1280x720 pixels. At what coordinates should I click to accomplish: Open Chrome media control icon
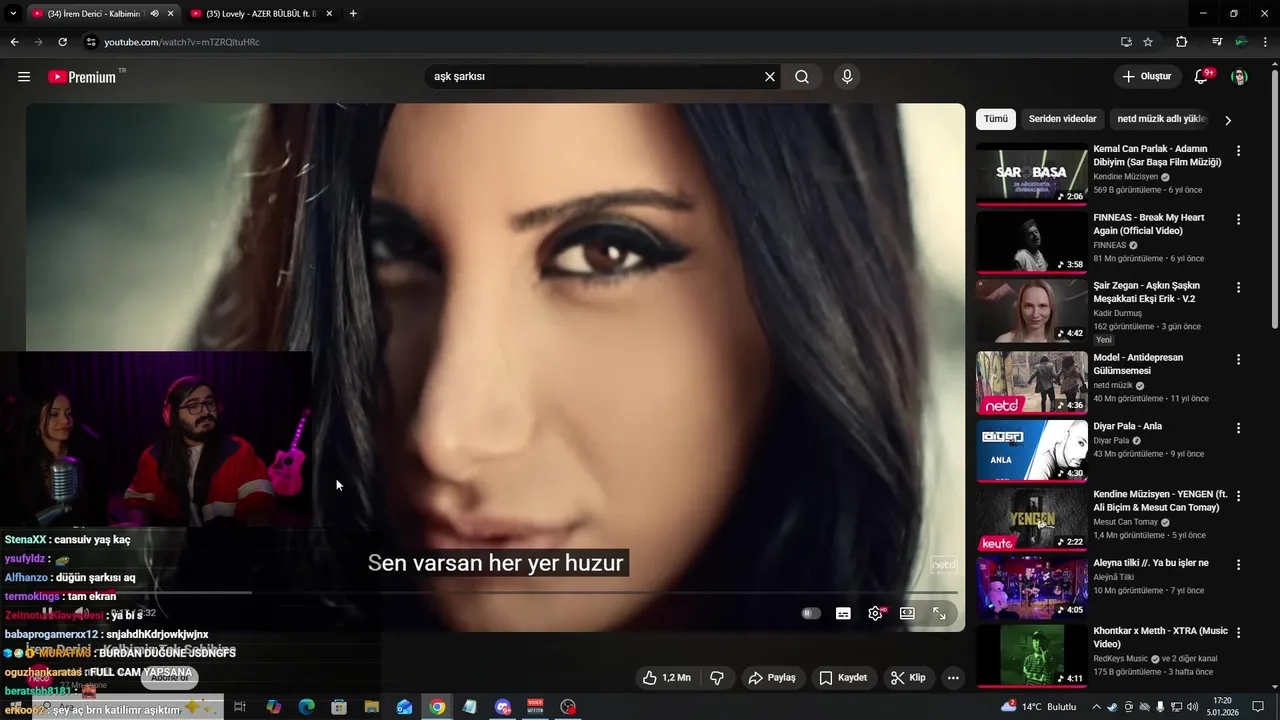pyautogui.click(x=1217, y=42)
